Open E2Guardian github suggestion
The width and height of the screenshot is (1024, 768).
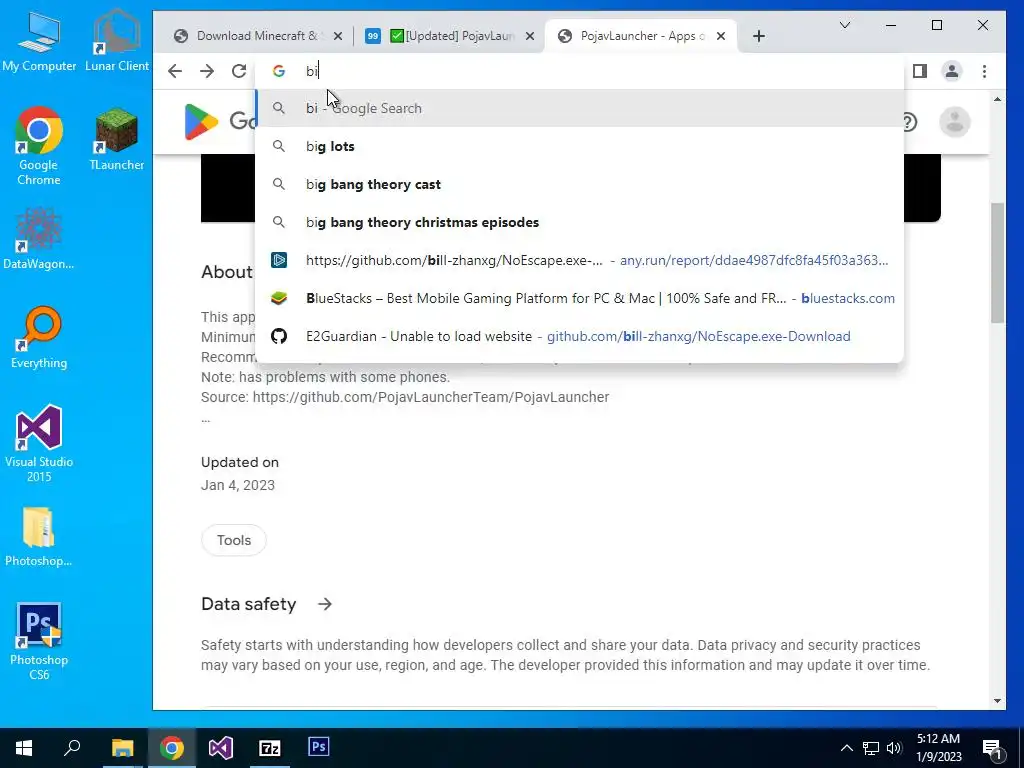(x=580, y=336)
